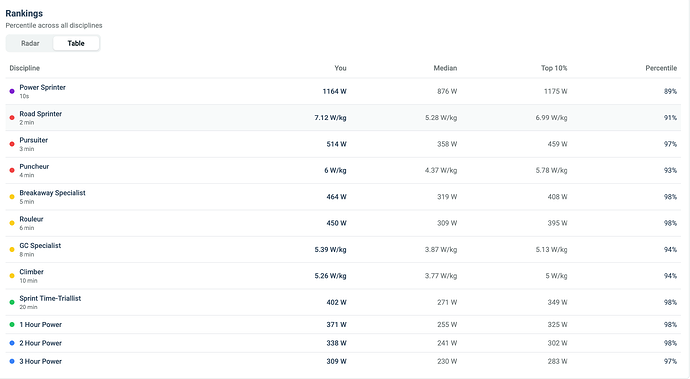
Task: Select the 3 Hour Power discipline name
Action: click(40, 361)
